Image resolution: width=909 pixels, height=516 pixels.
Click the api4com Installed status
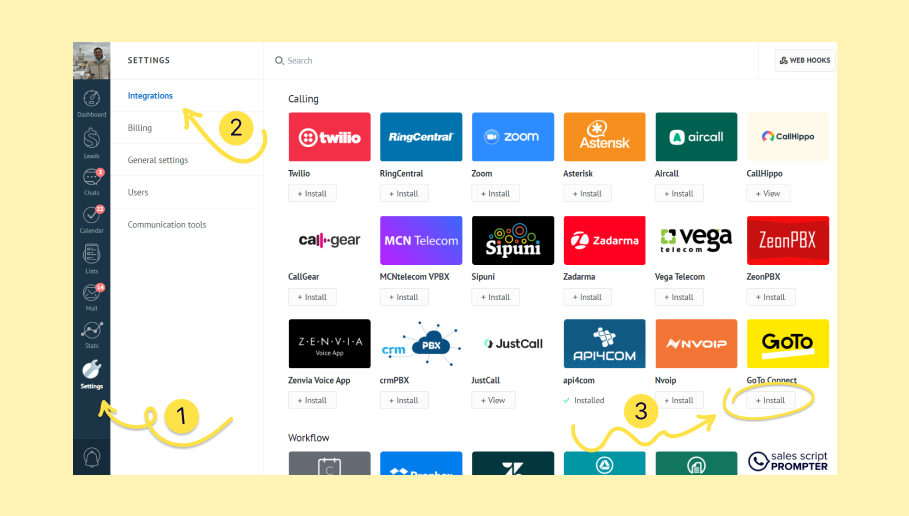[584, 400]
